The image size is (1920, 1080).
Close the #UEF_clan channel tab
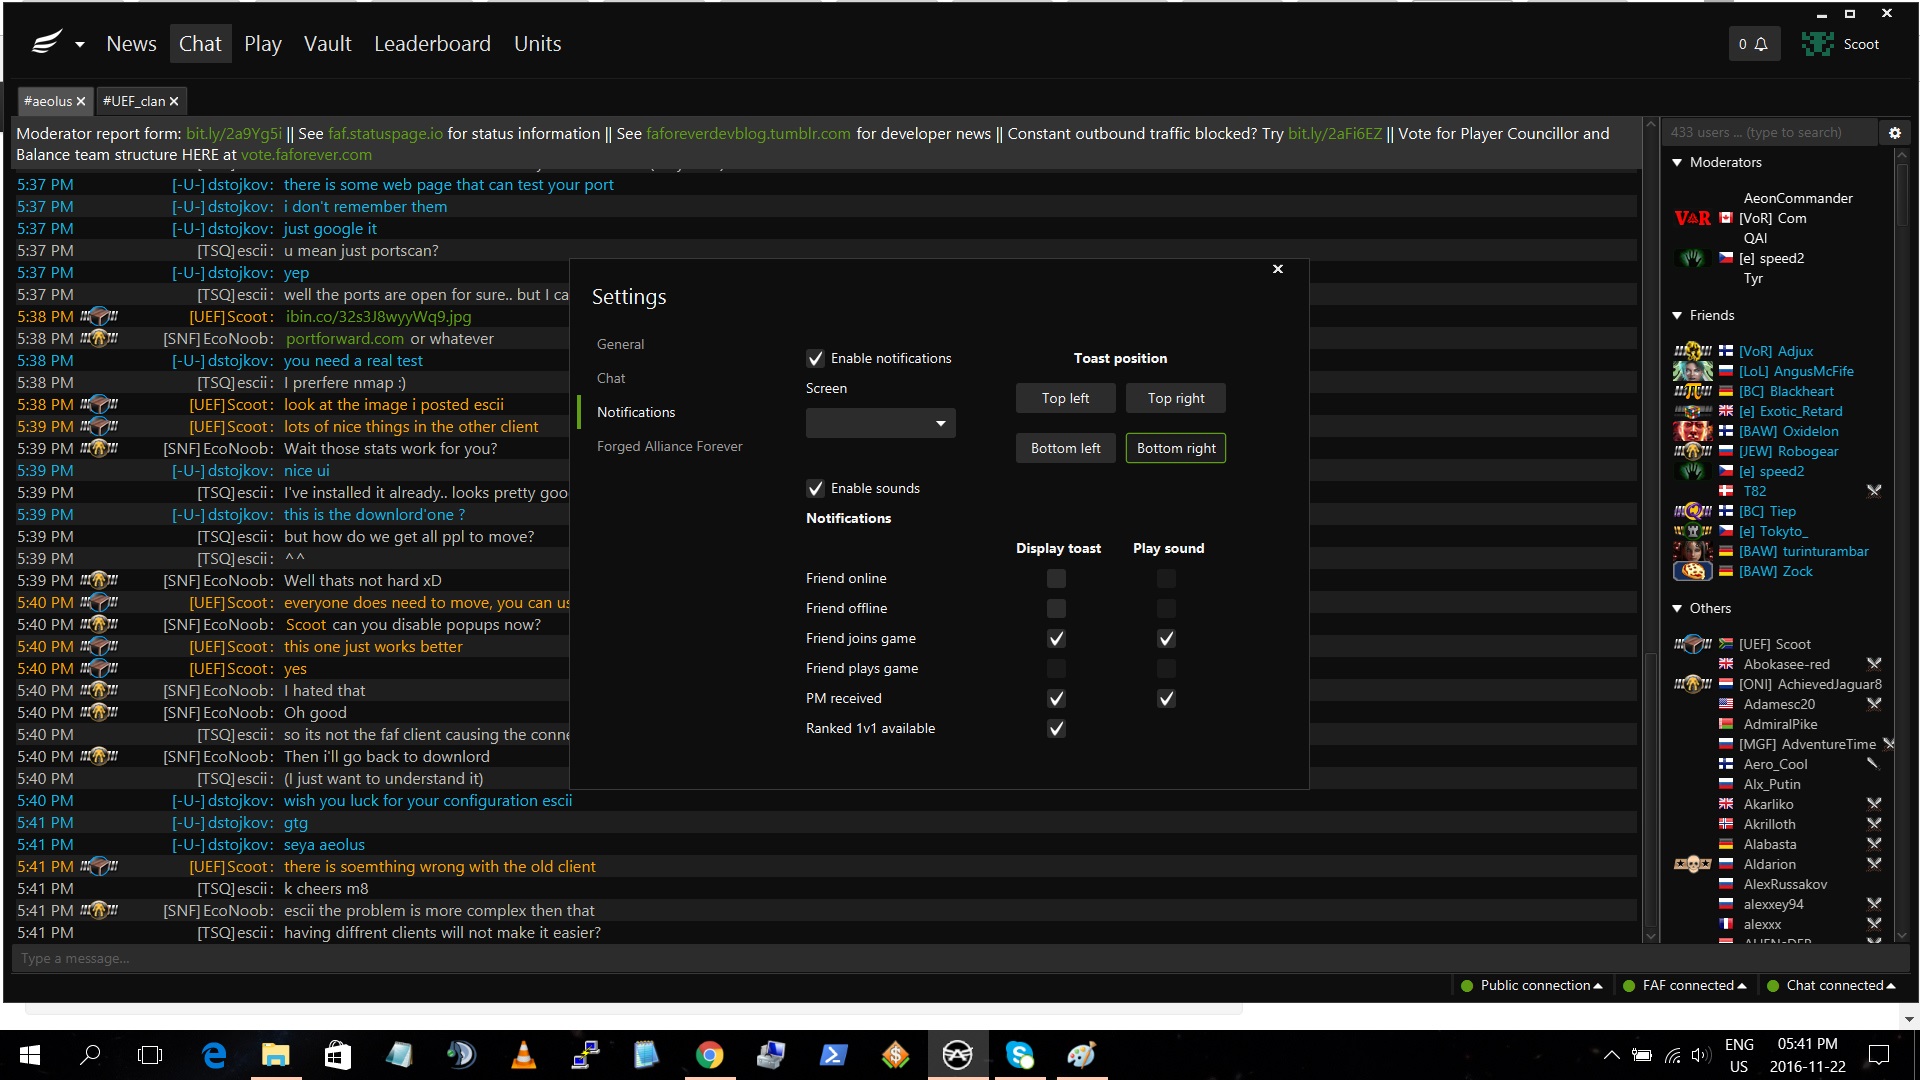pos(174,101)
